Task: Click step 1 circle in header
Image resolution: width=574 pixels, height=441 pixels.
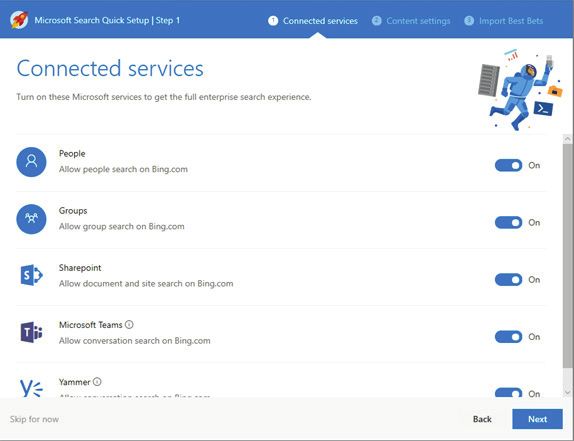Action: [273, 21]
